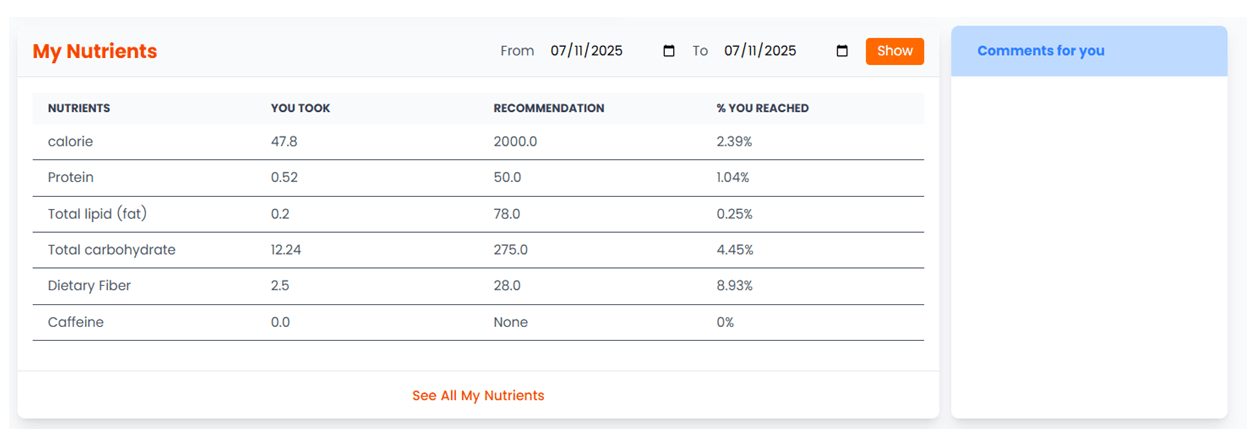Select the Comments for you panel header
Image resolution: width=1256 pixels, height=436 pixels.
pos(1089,51)
